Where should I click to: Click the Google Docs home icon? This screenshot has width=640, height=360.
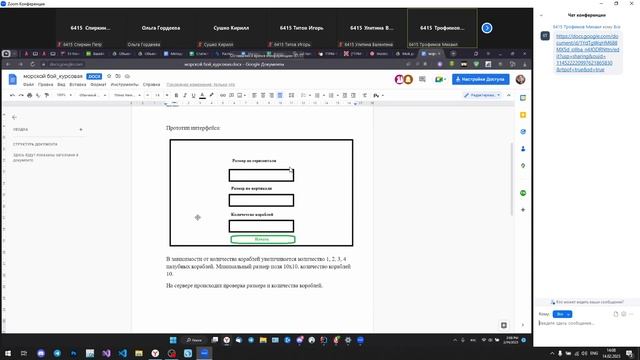[x=13, y=79]
